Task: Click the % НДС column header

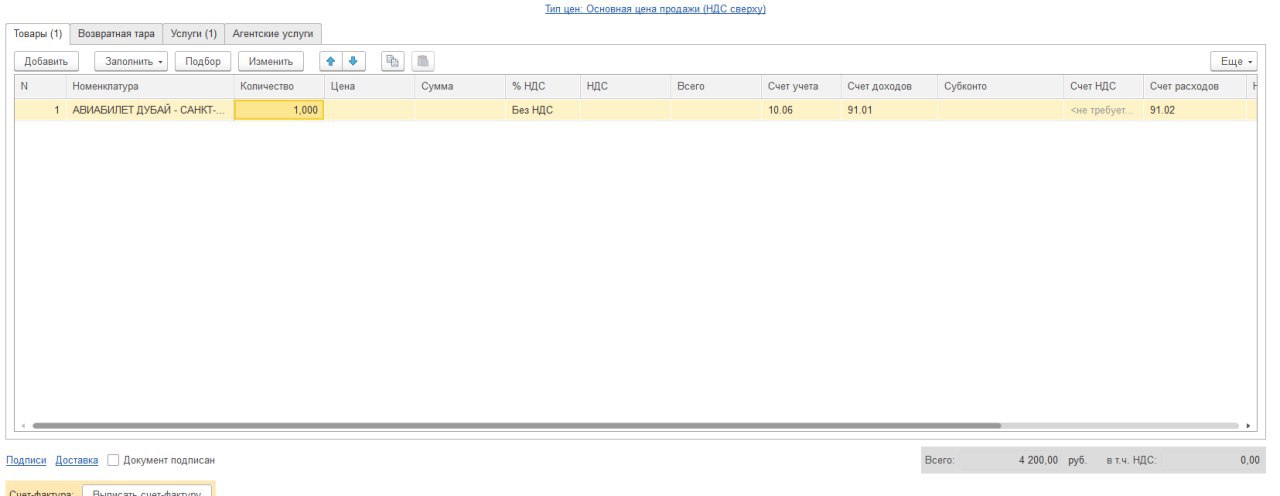Action: pyautogui.click(x=543, y=87)
